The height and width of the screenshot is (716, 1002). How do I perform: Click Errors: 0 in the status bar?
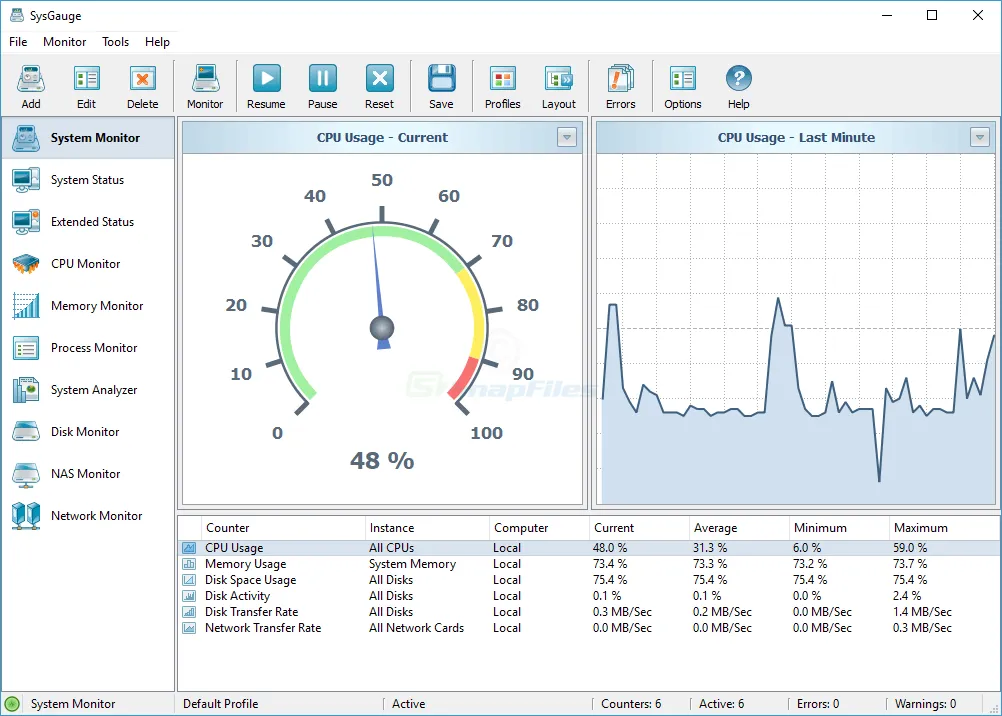(818, 704)
